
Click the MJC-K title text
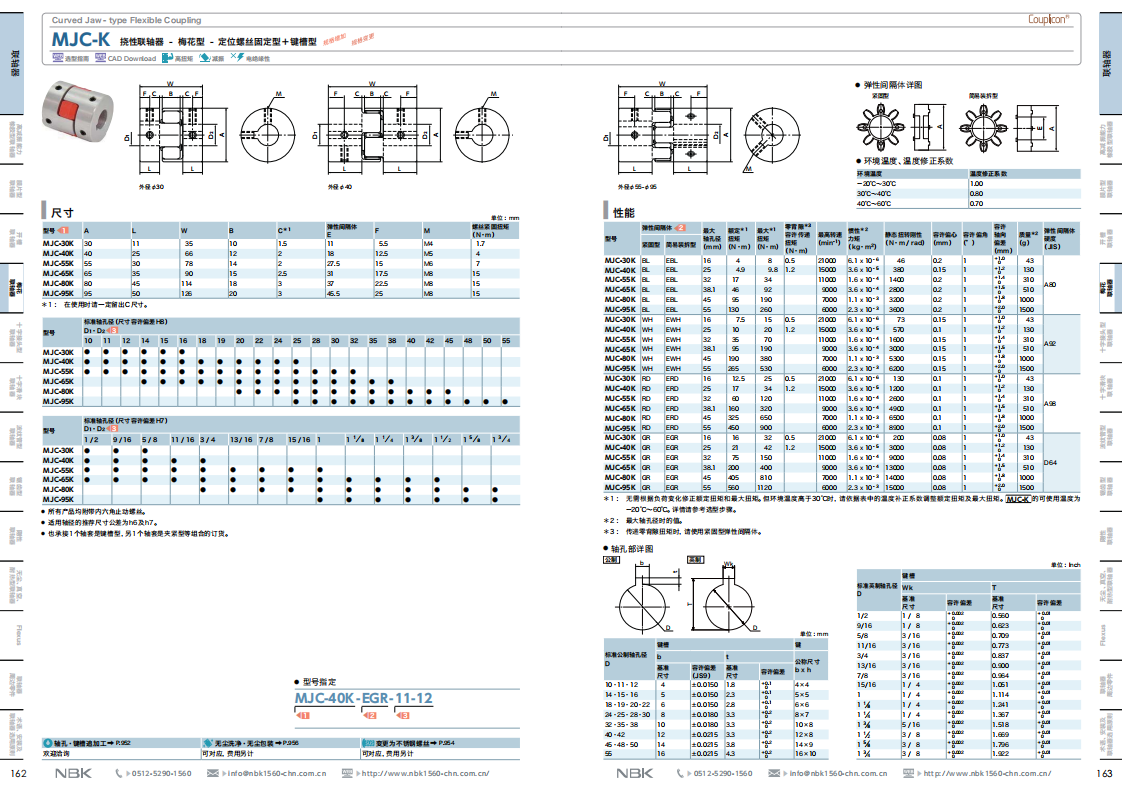pos(81,39)
